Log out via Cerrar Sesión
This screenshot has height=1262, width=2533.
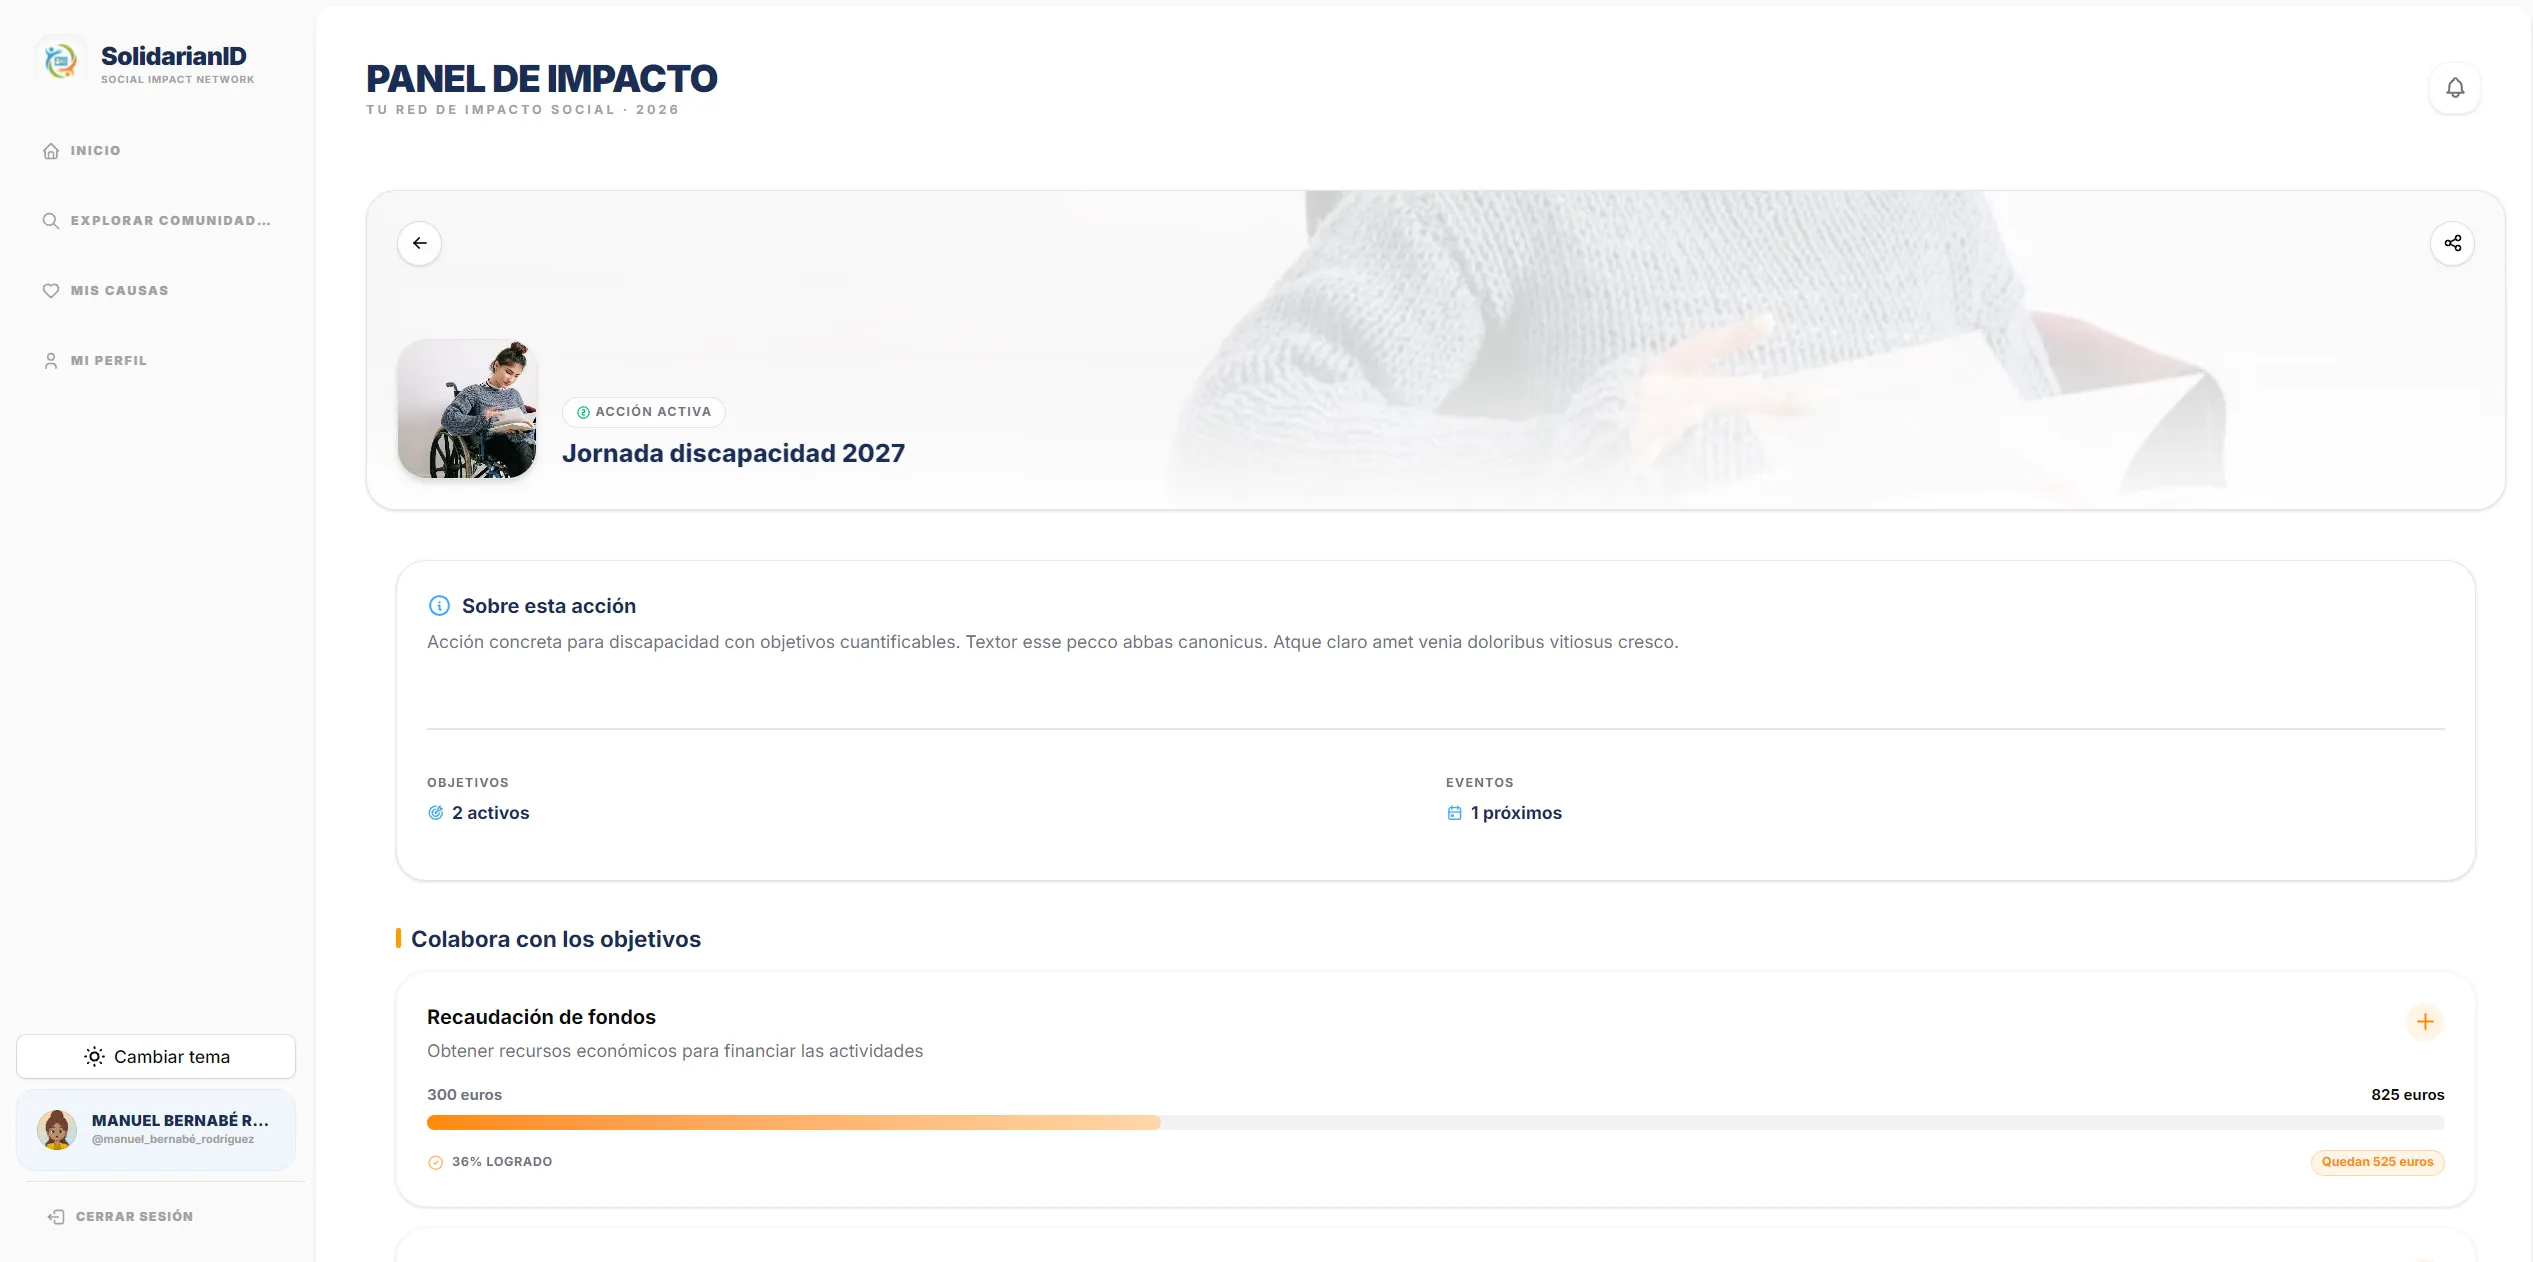tap(120, 1216)
